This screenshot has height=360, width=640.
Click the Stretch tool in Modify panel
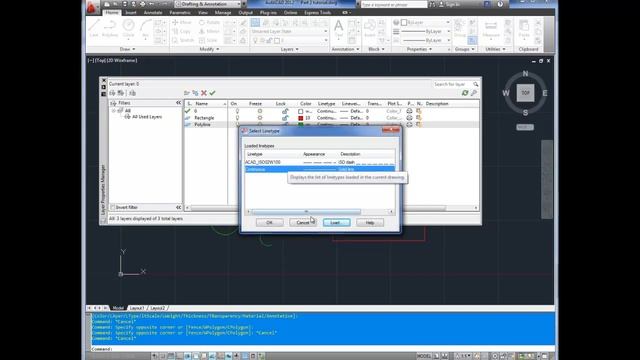tap(183, 40)
